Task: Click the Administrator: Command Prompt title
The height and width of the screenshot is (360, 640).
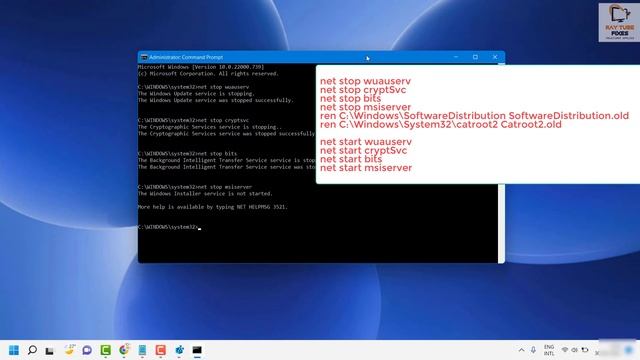Action: pos(186,57)
